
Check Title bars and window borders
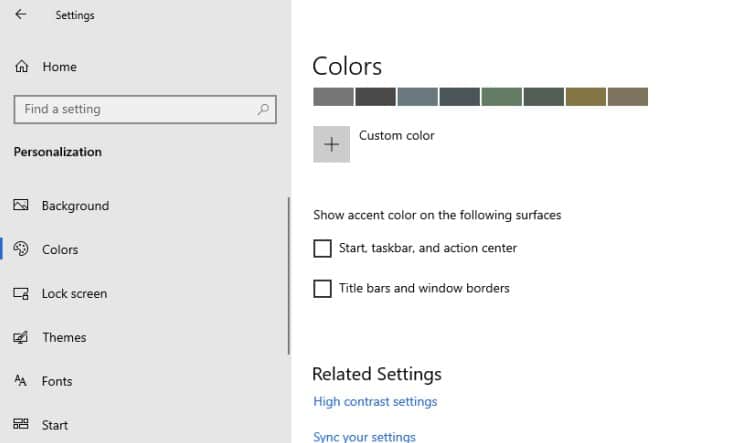point(322,288)
